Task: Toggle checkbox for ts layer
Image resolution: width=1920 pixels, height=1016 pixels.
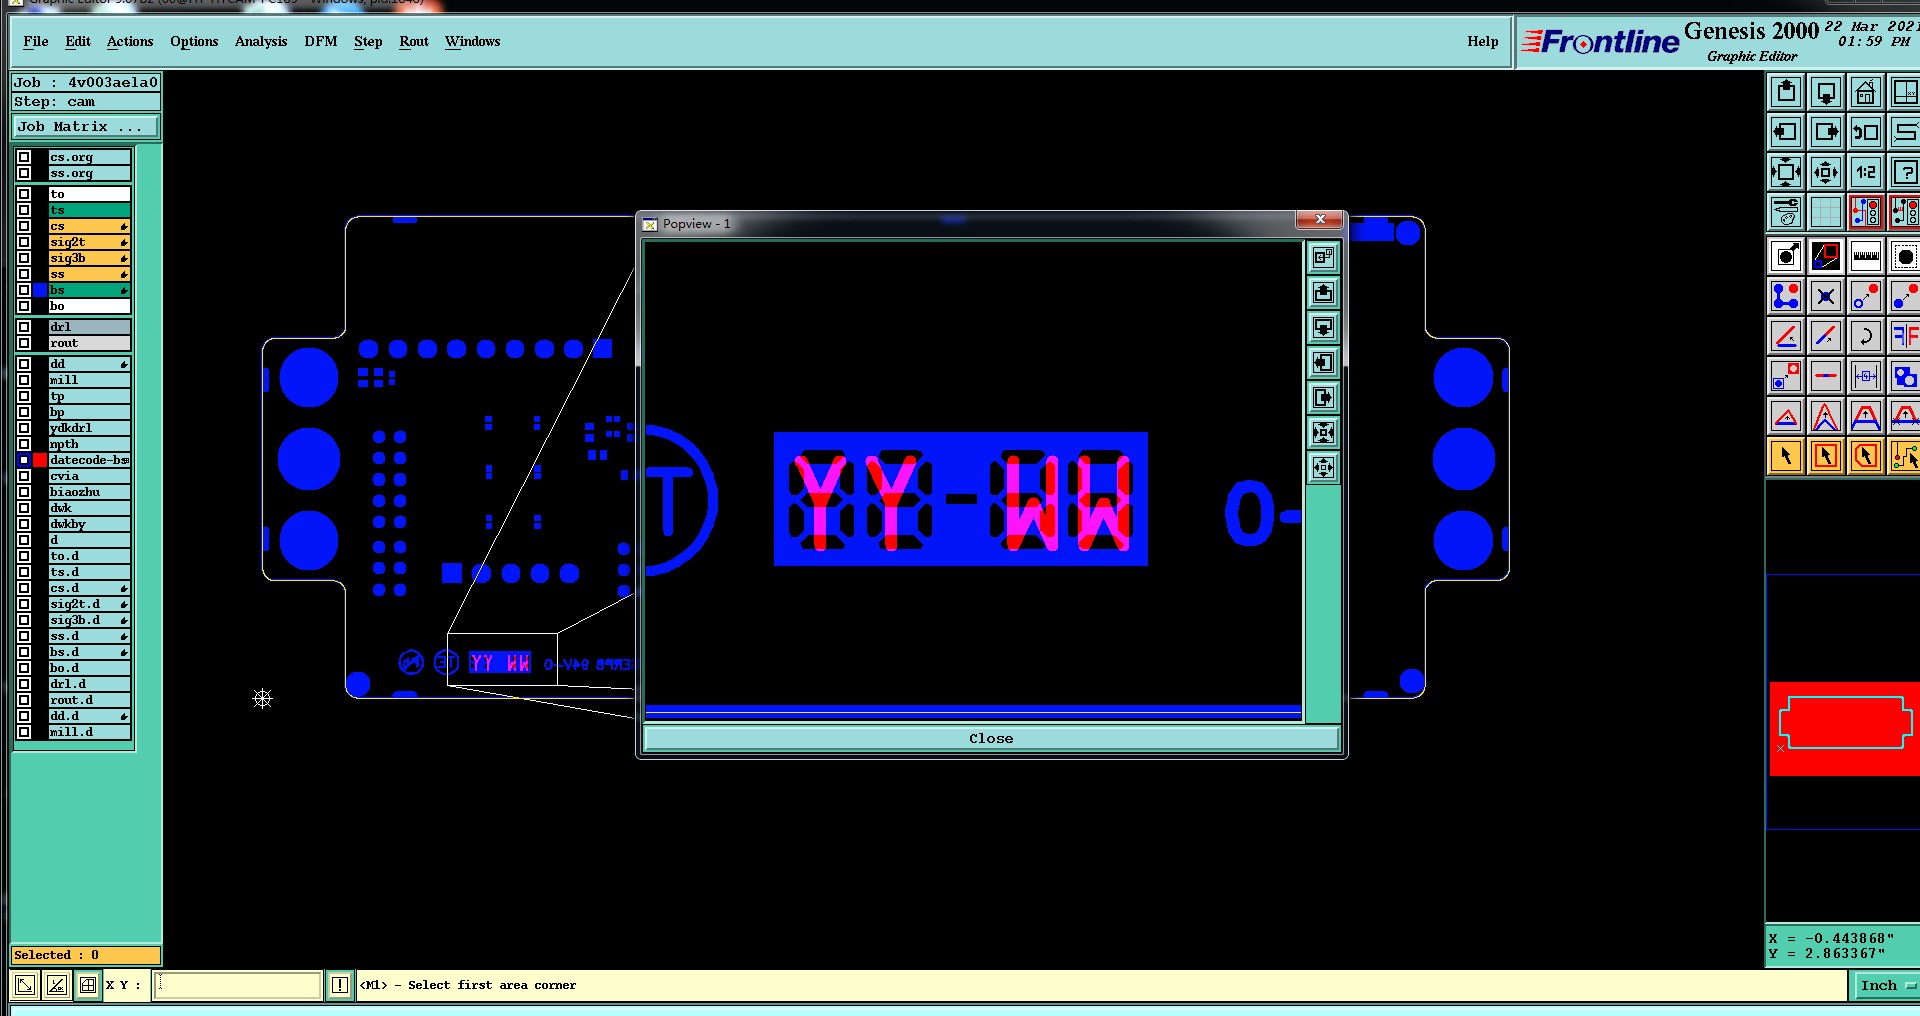Action: coord(24,210)
